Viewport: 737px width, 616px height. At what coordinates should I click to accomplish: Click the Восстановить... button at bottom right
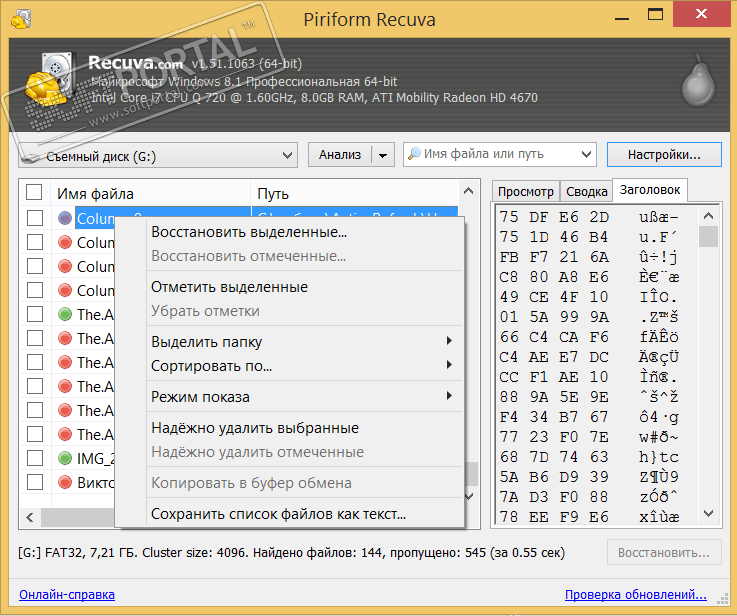664,553
